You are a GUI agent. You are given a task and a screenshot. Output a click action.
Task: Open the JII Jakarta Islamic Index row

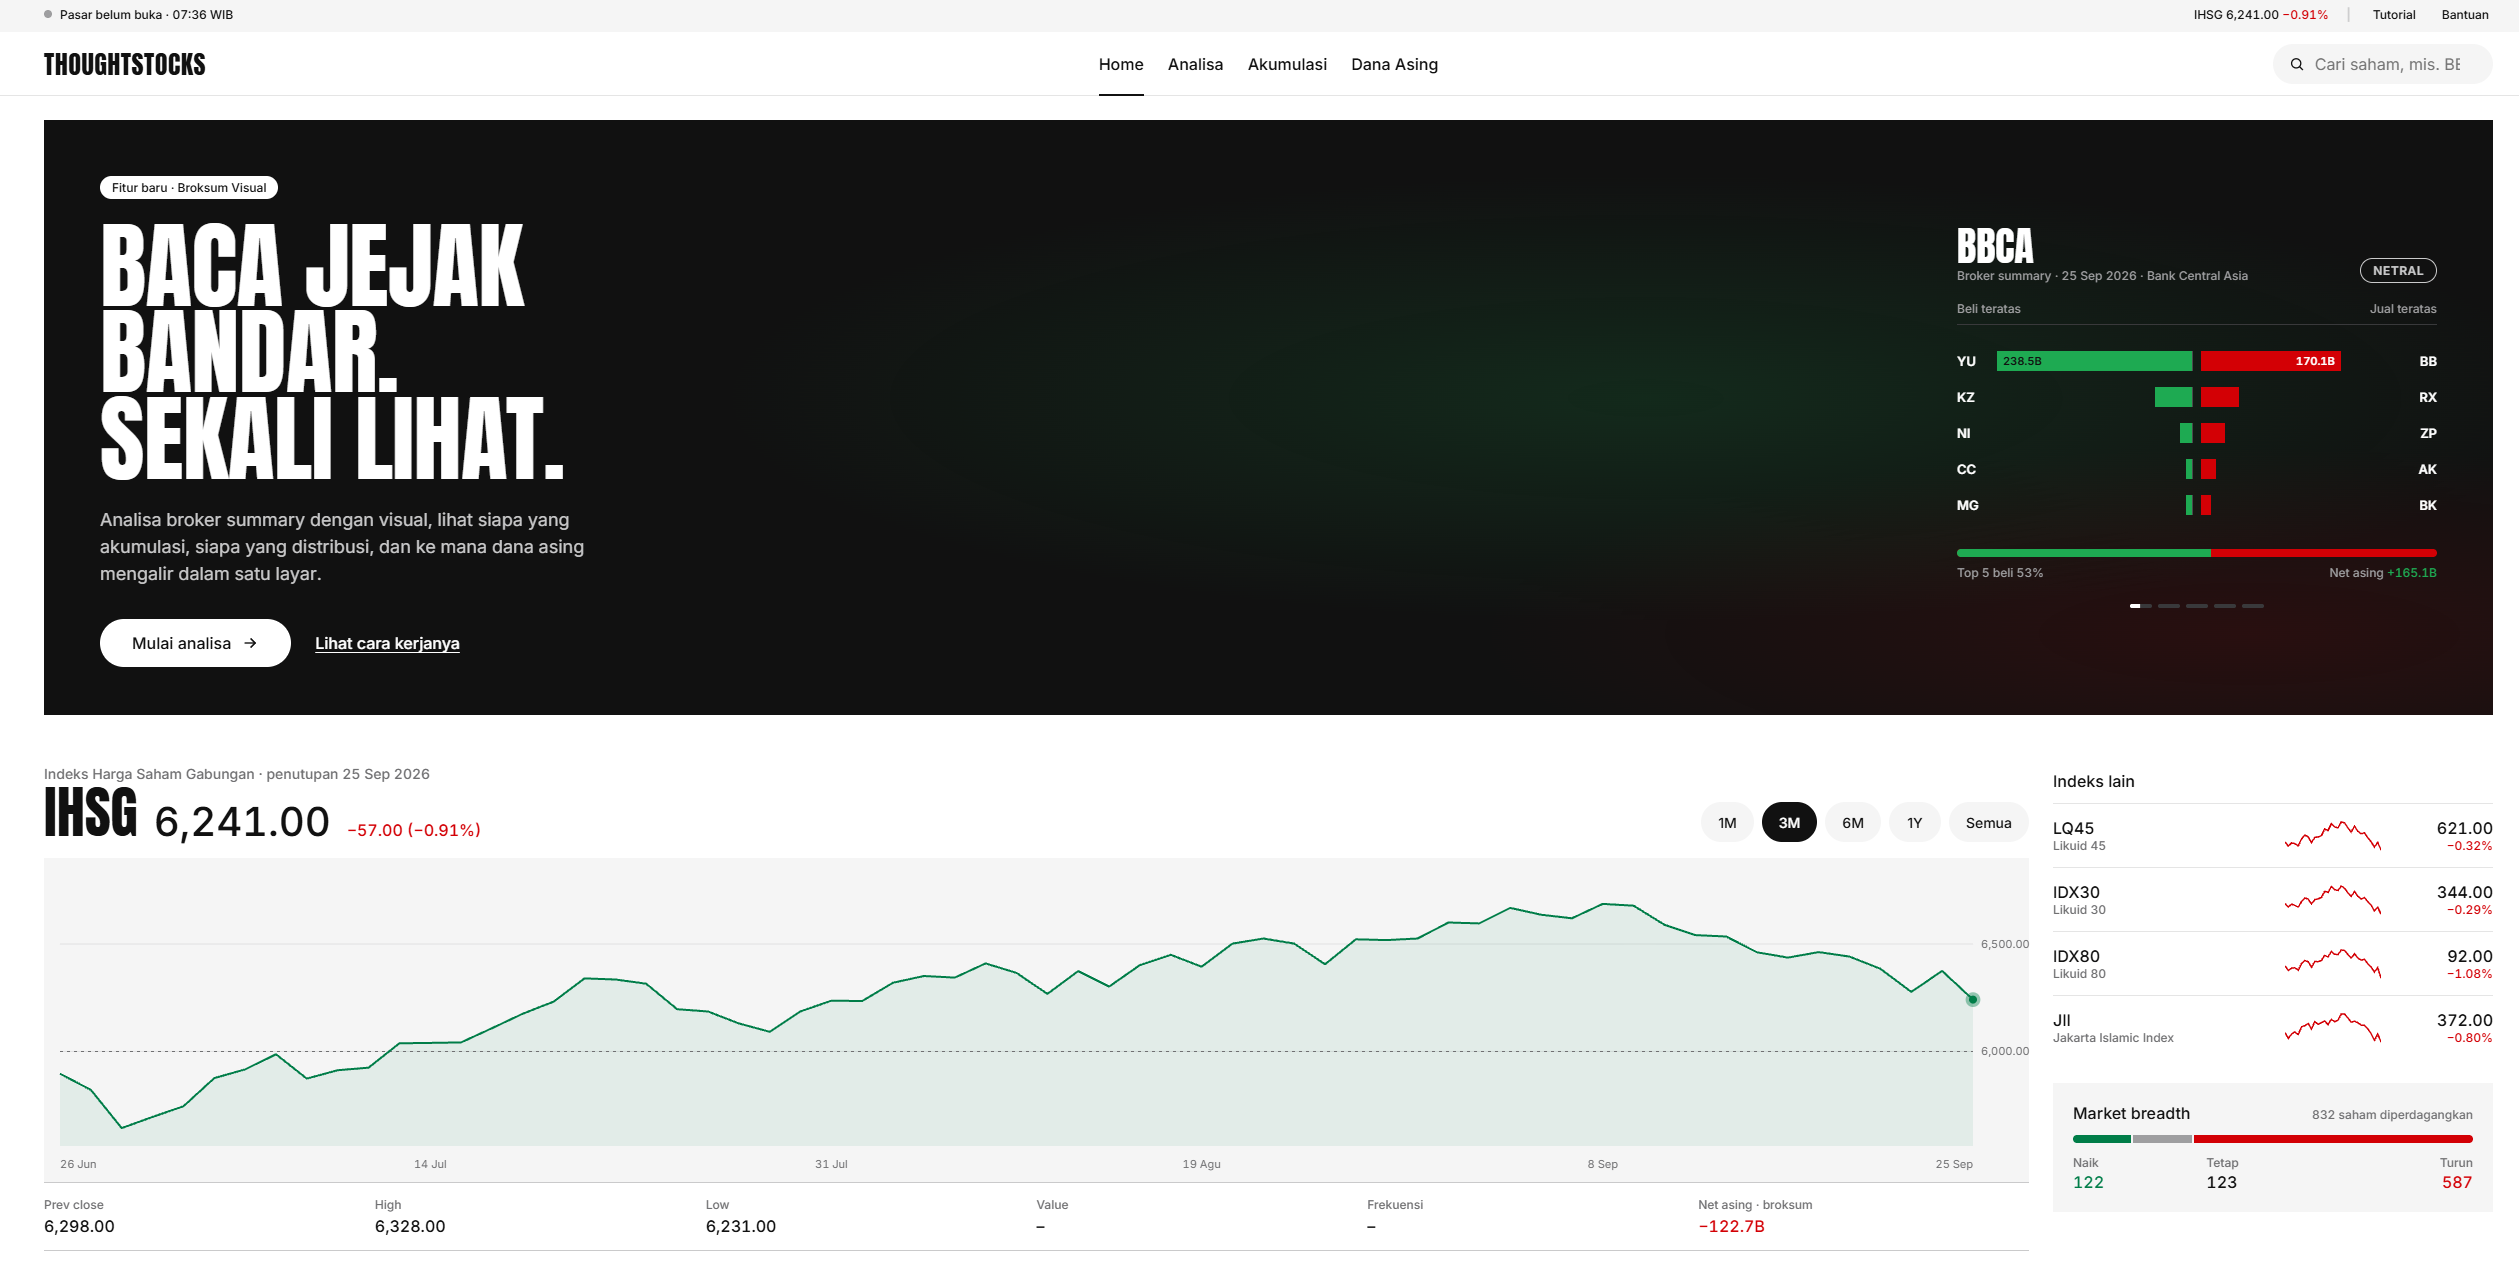(x=2272, y=1028)
